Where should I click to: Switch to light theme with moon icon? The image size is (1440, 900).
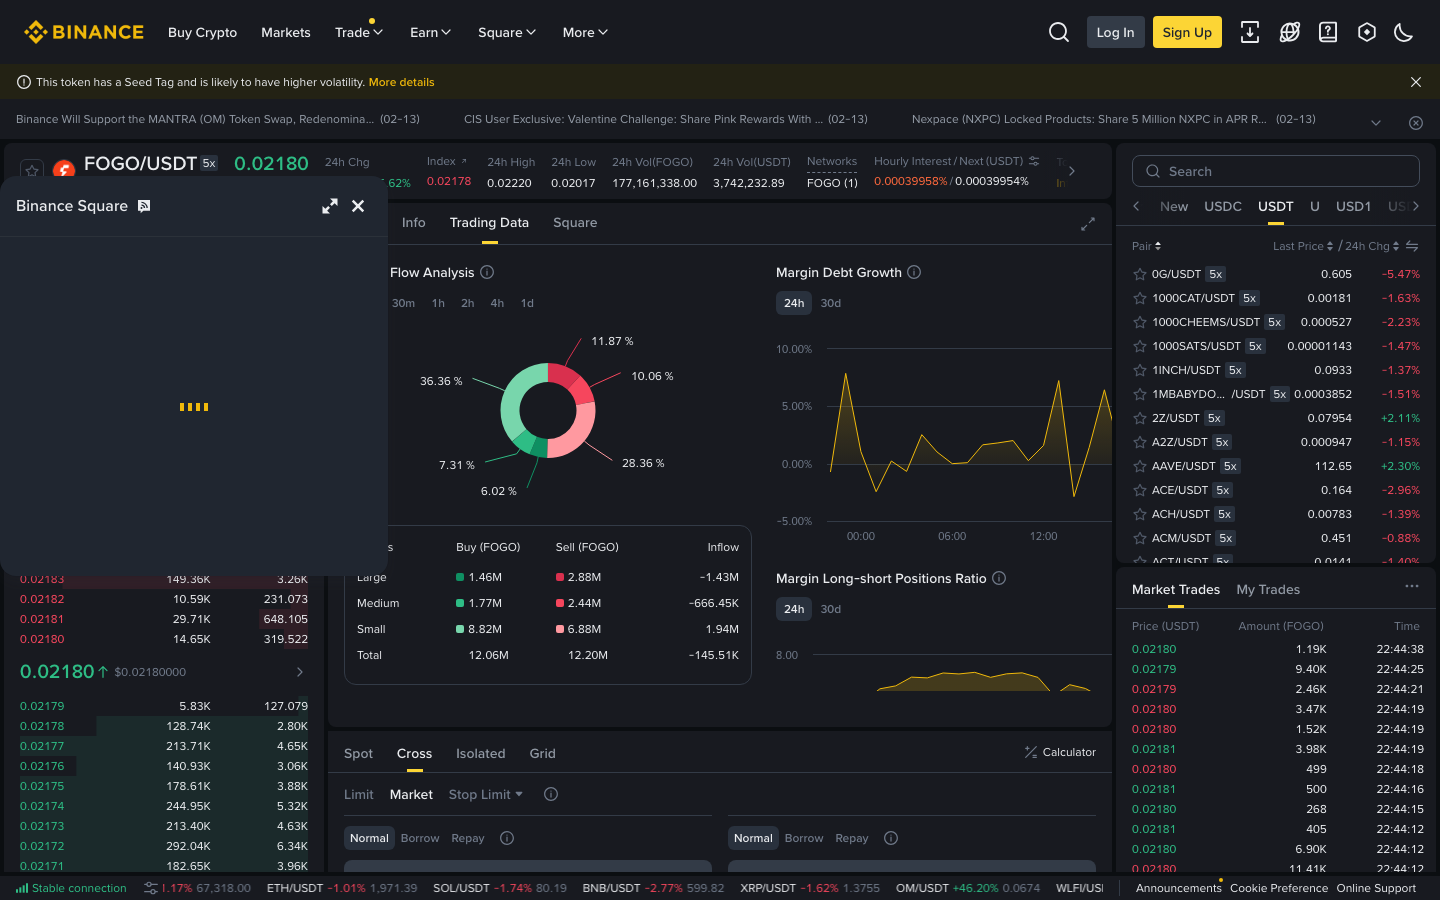[1403, 32]
